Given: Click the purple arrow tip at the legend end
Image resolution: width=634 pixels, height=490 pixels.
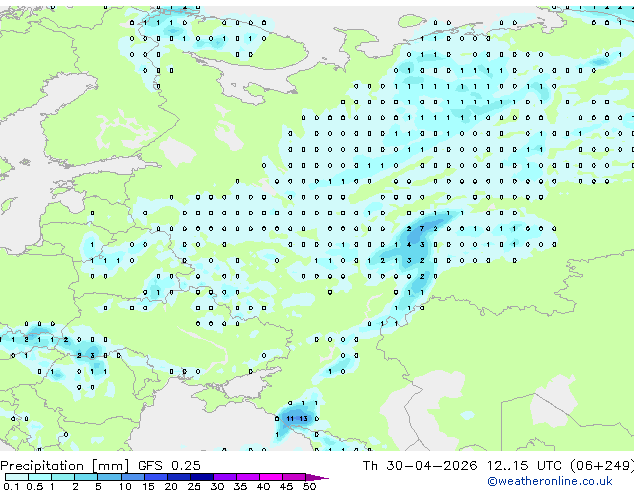Looking at the screenshot, I should click(317, 477).
